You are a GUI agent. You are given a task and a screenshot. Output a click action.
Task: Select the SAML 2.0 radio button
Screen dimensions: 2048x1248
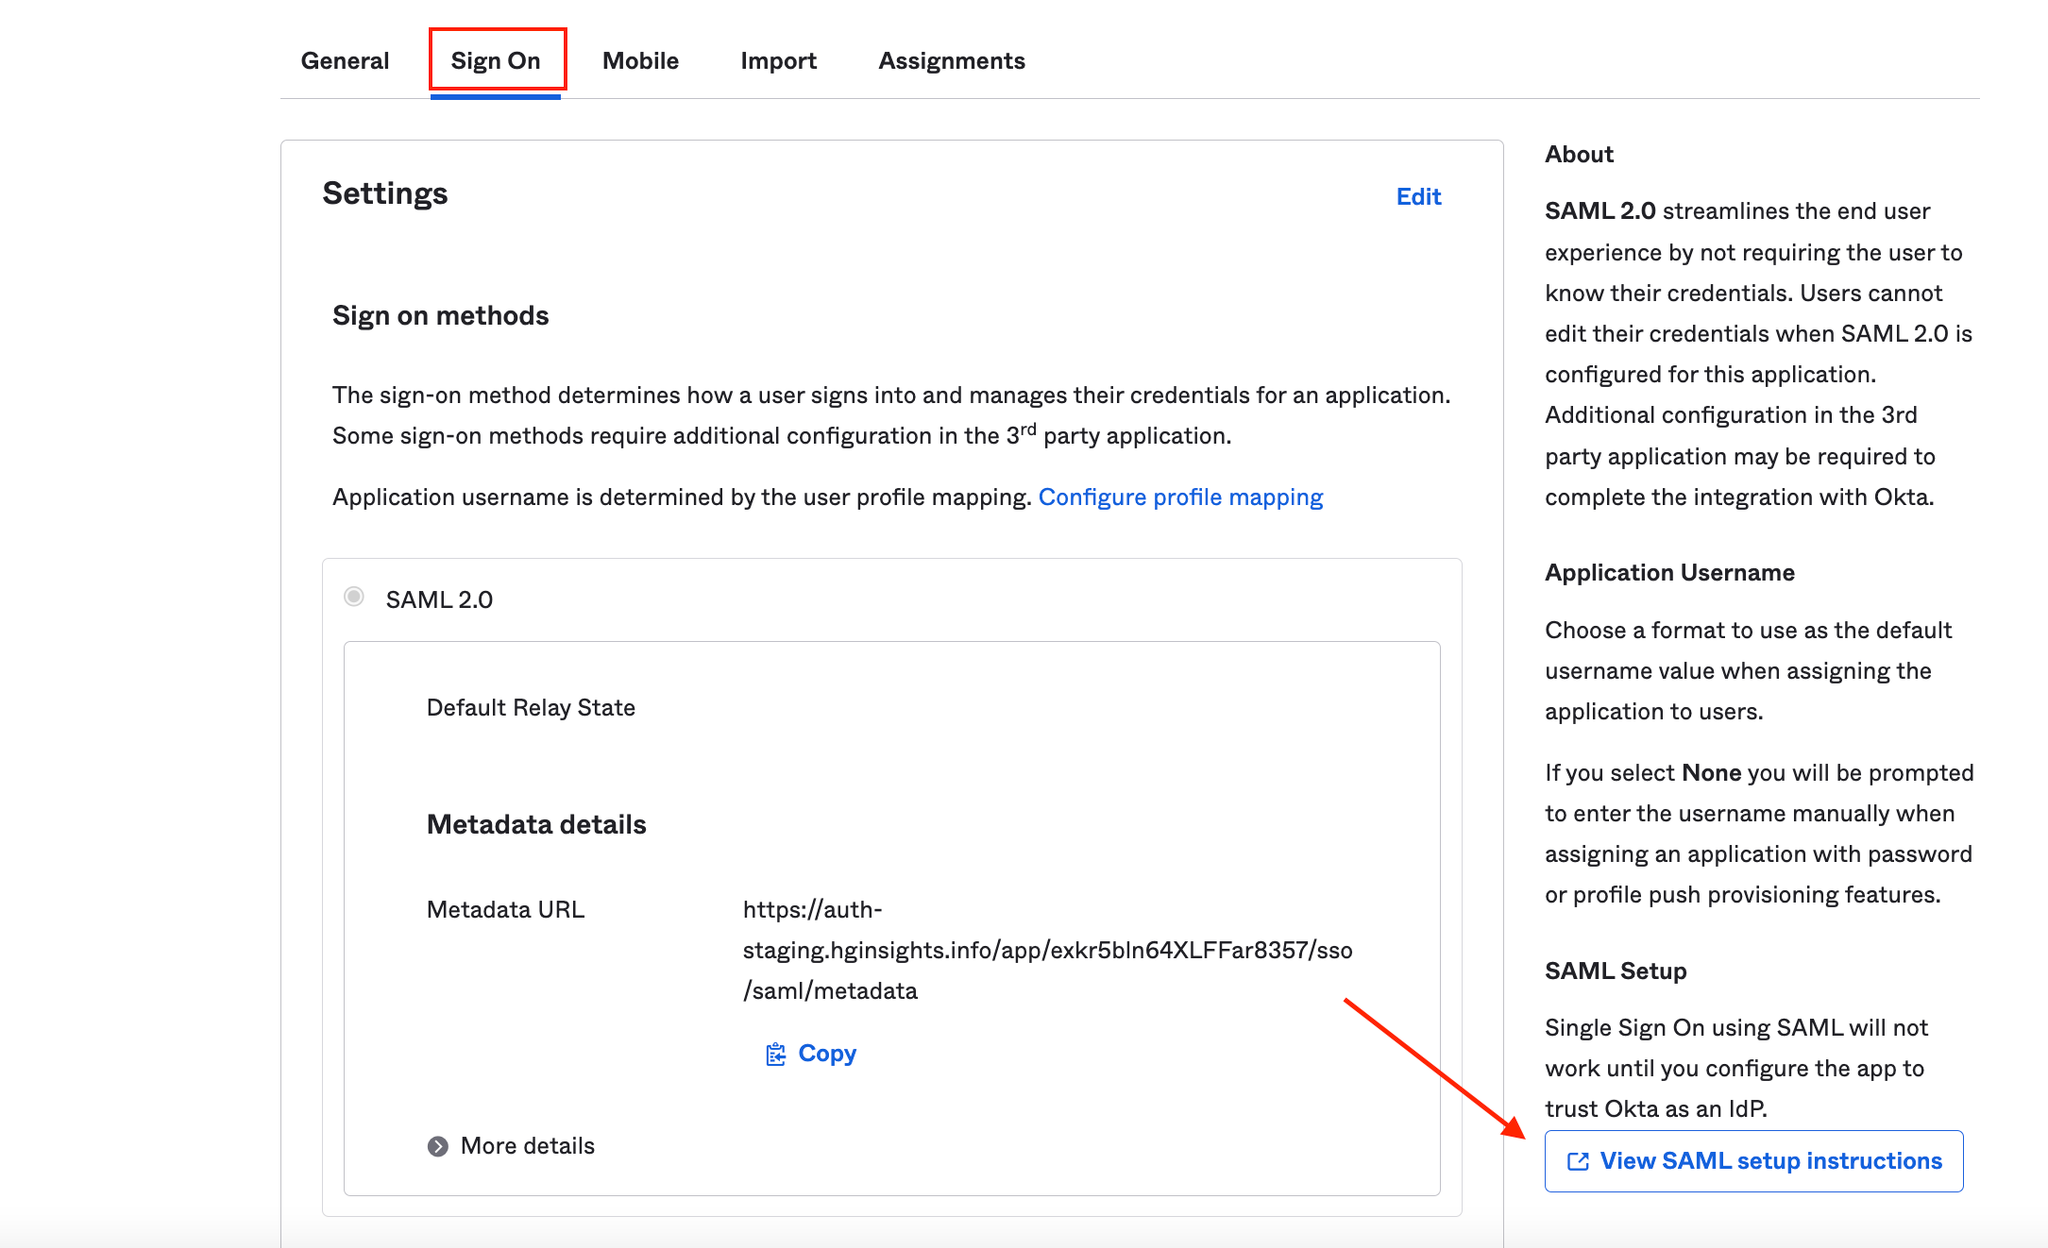coord(354,597)
